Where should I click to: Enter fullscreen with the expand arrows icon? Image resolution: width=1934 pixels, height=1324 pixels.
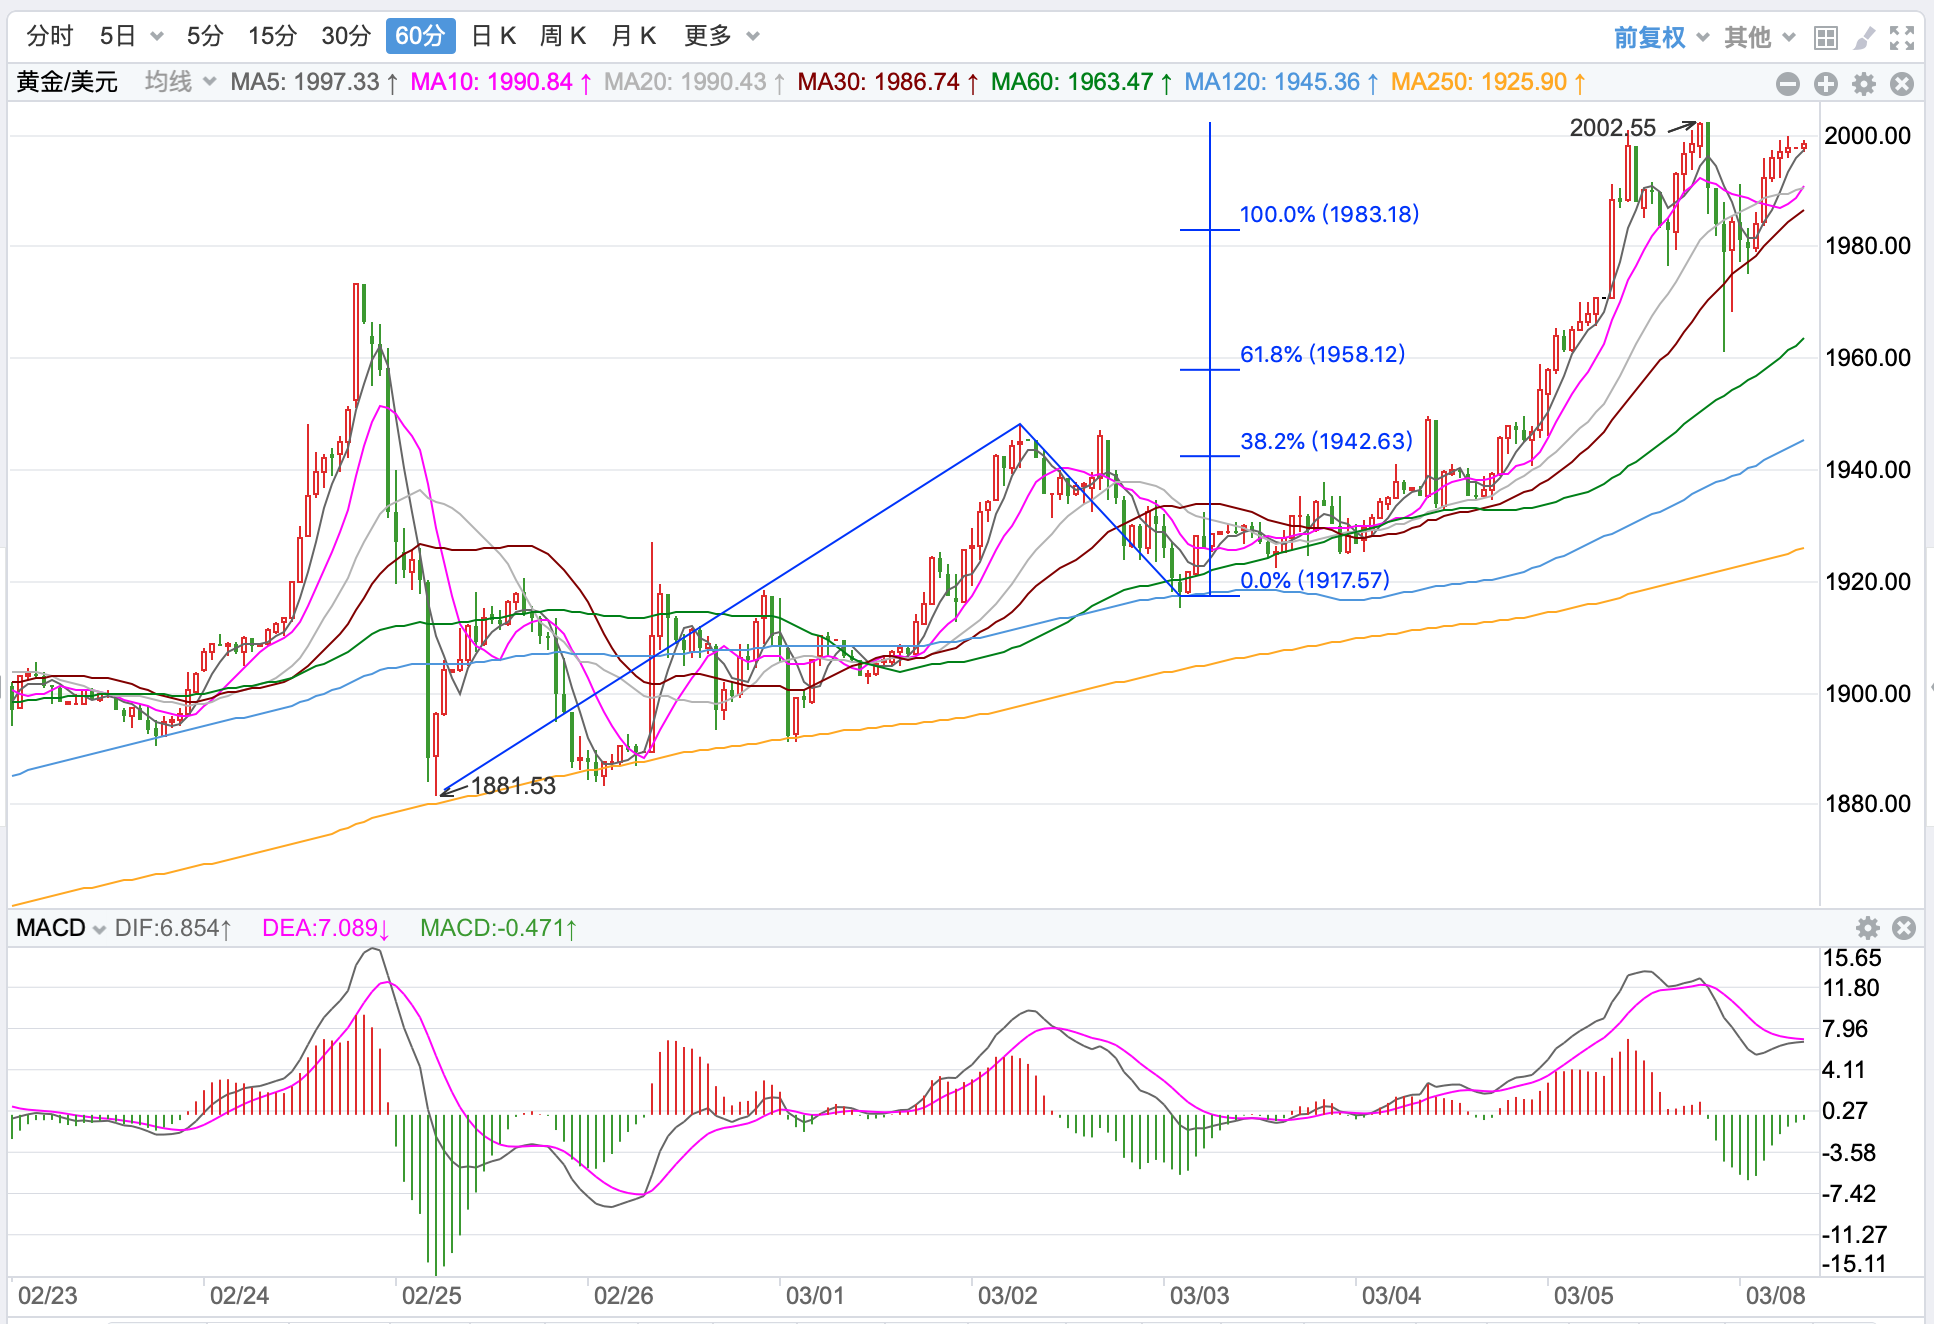tap(1902, 38)
